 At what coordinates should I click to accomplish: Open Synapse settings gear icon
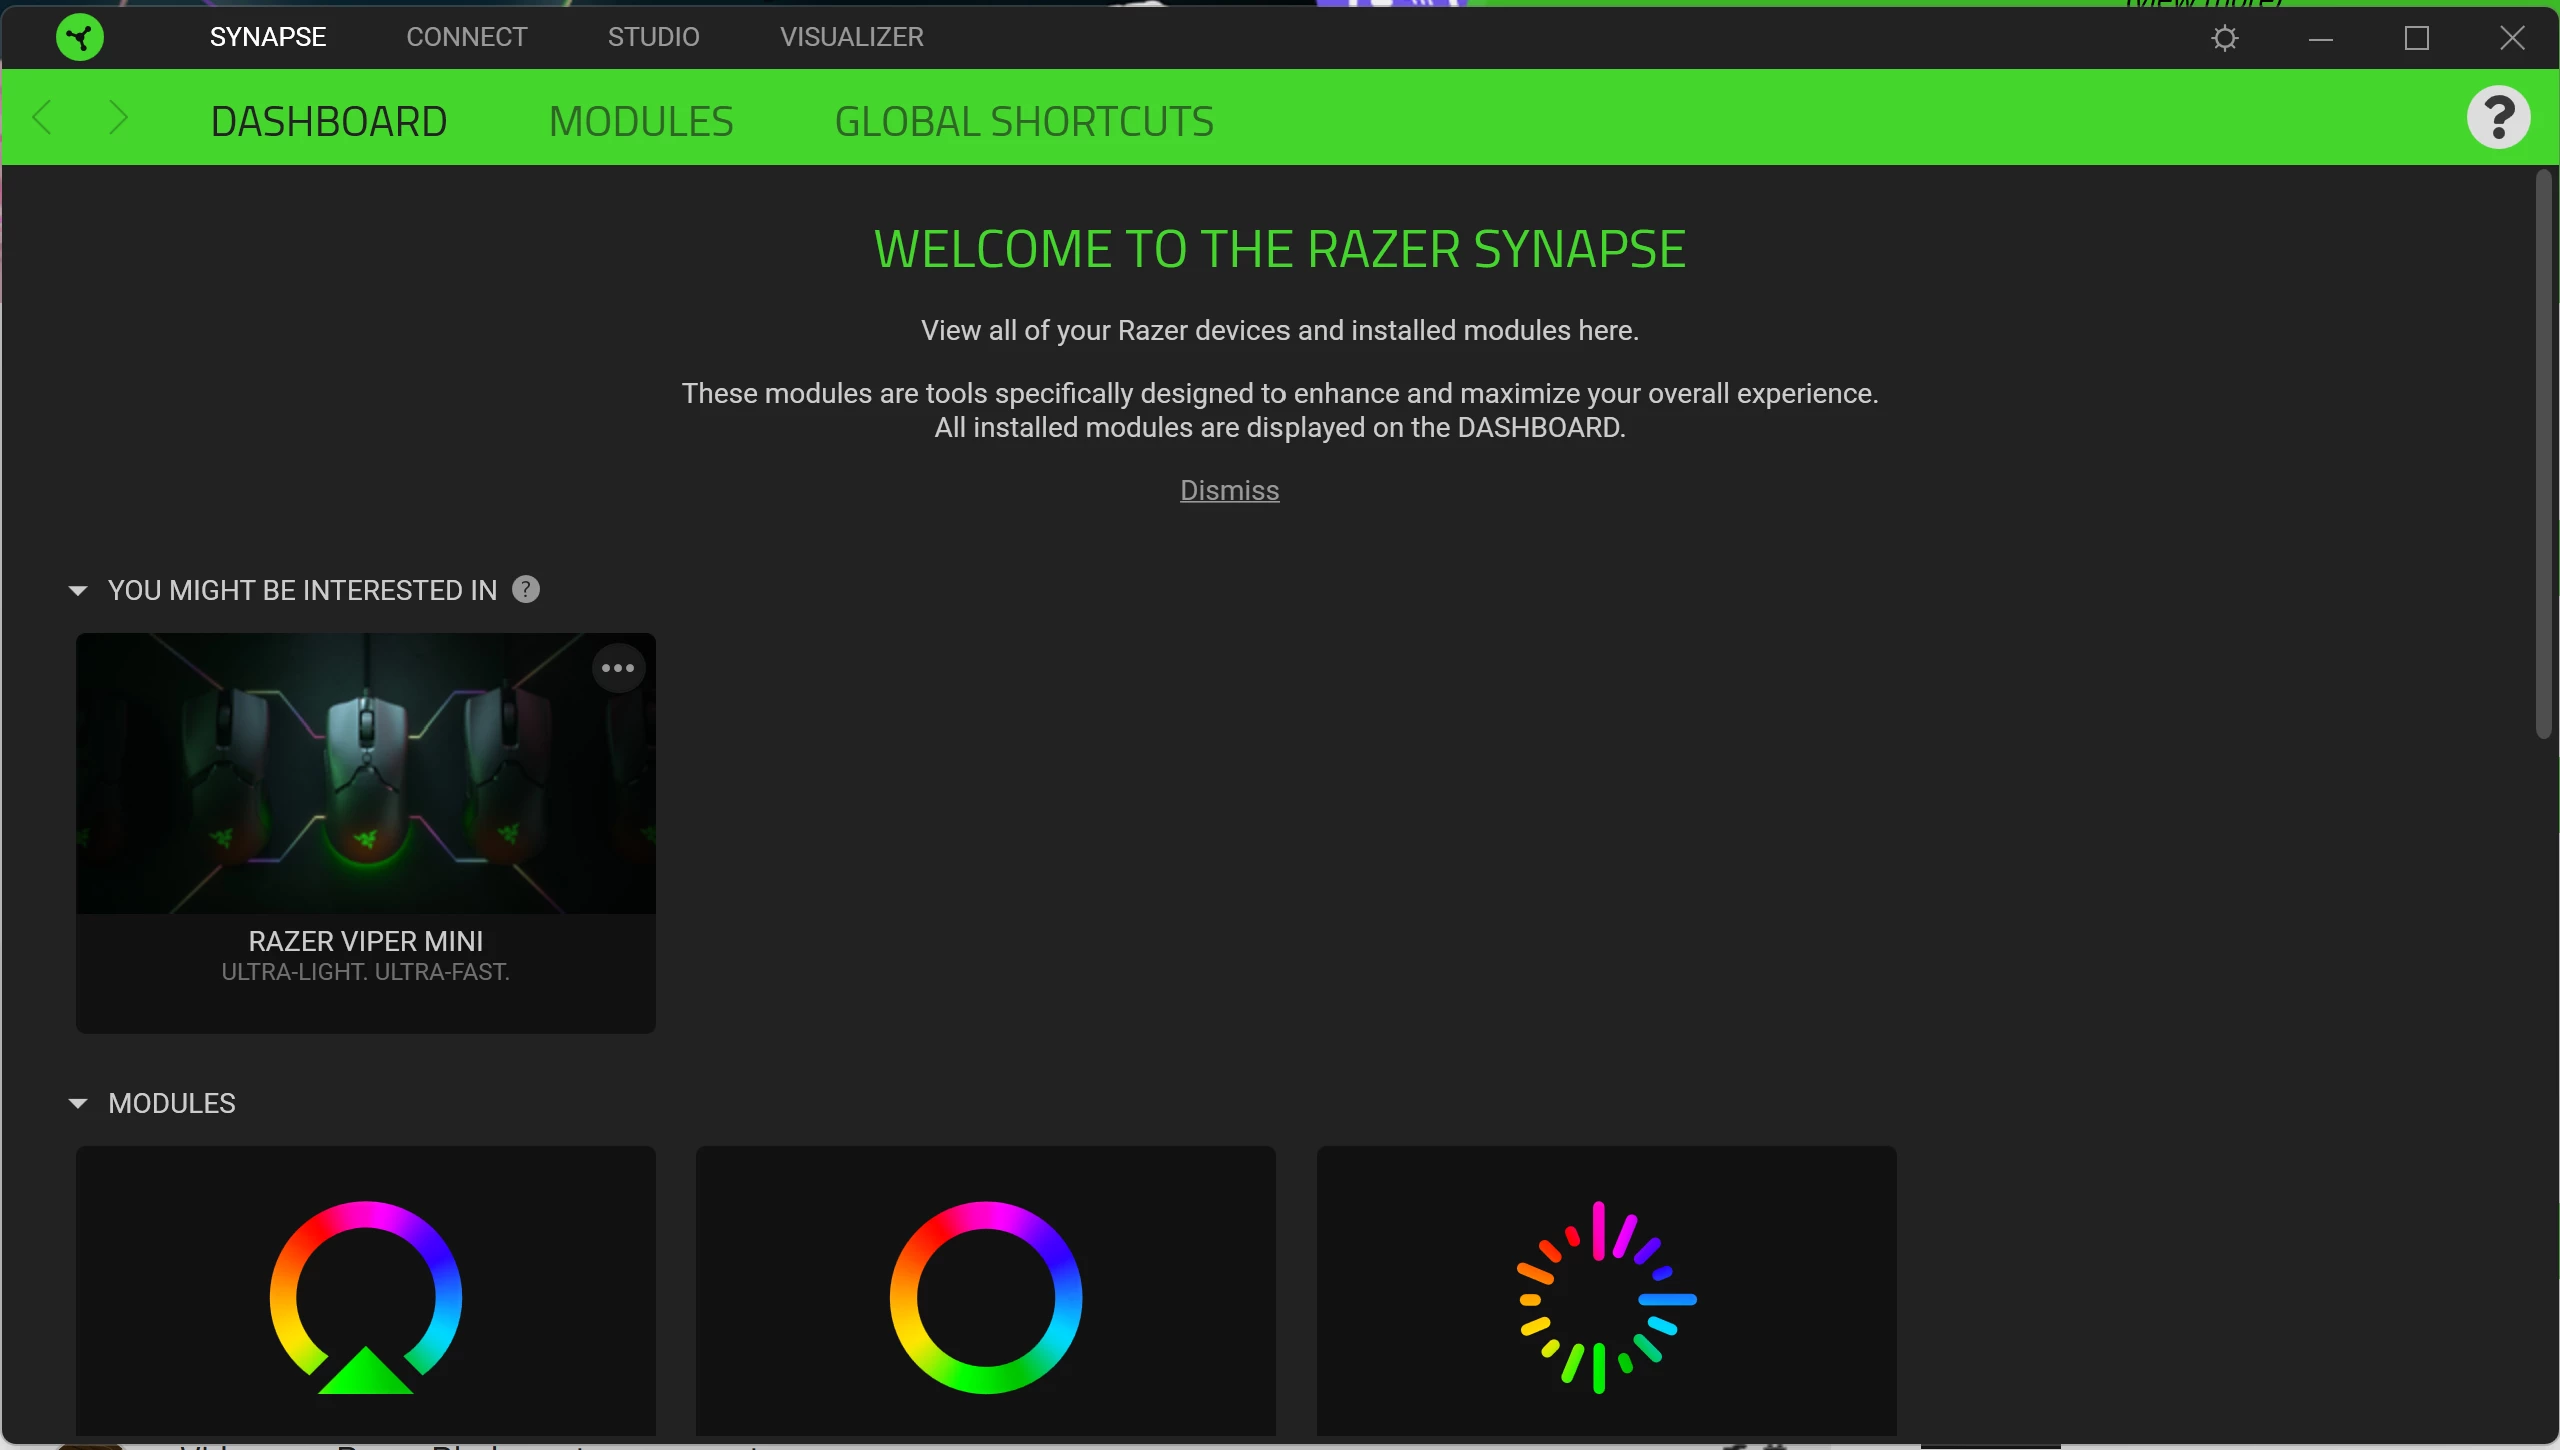pyautogui.click(x=2224, y=38)
